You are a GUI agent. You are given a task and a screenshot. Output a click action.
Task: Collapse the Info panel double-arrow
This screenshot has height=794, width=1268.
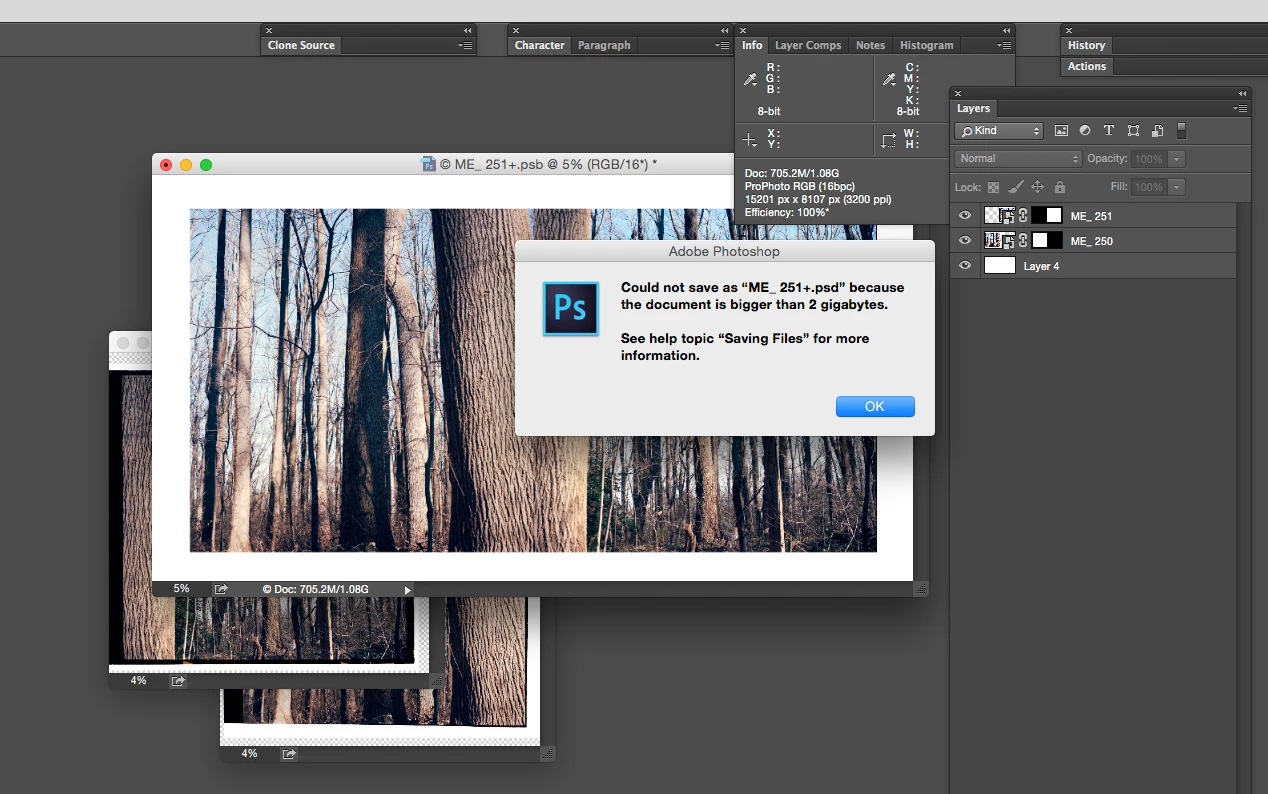click(1007, 31)
